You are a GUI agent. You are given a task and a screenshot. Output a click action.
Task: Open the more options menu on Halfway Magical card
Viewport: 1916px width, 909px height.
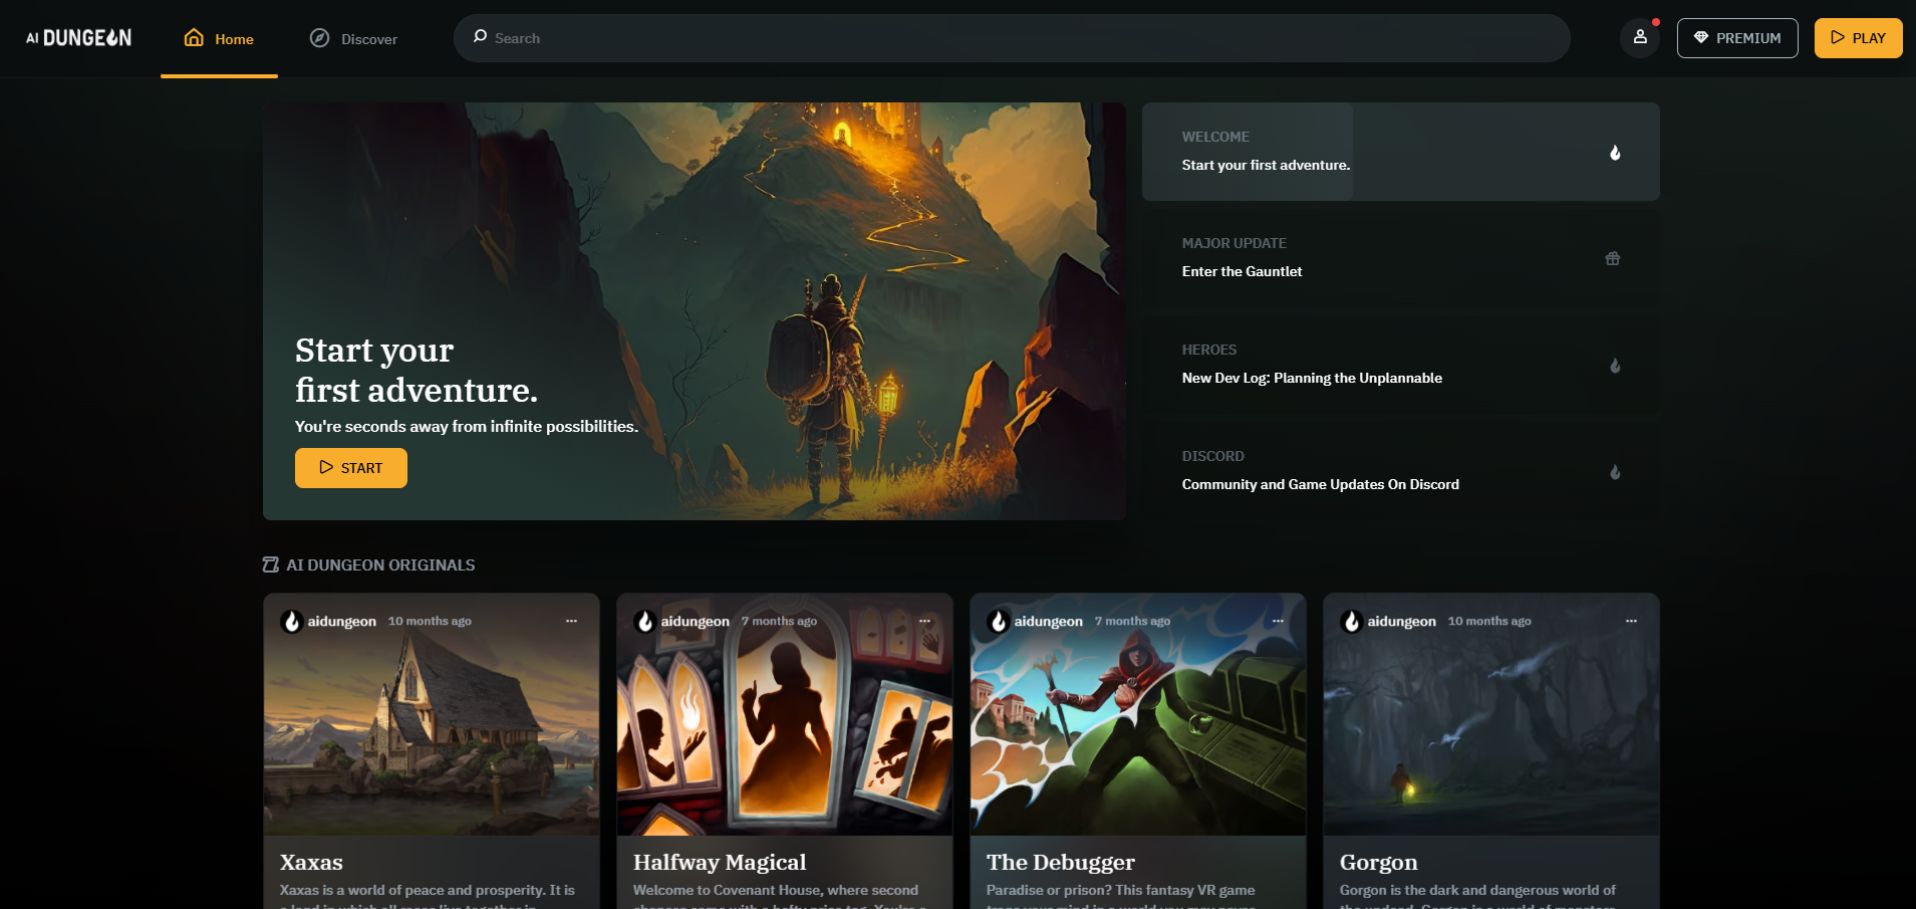click(x=924, y=621)
